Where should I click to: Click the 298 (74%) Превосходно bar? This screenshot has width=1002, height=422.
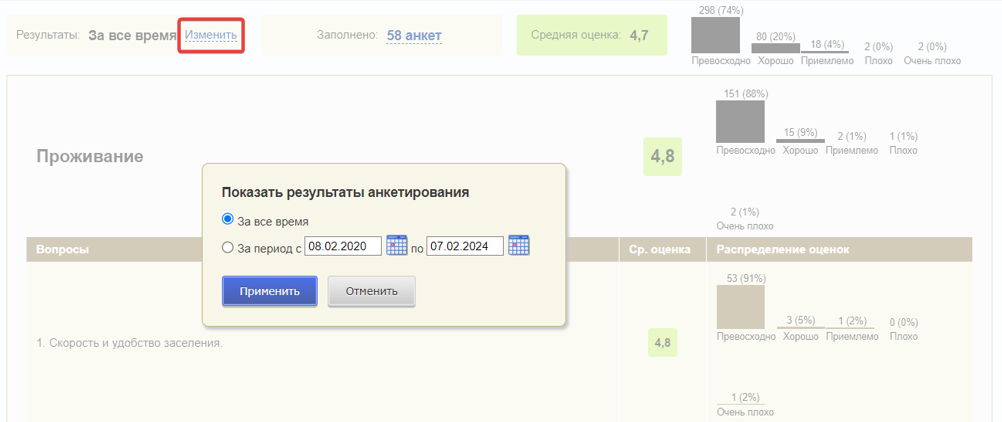click(x=716, y=35)
